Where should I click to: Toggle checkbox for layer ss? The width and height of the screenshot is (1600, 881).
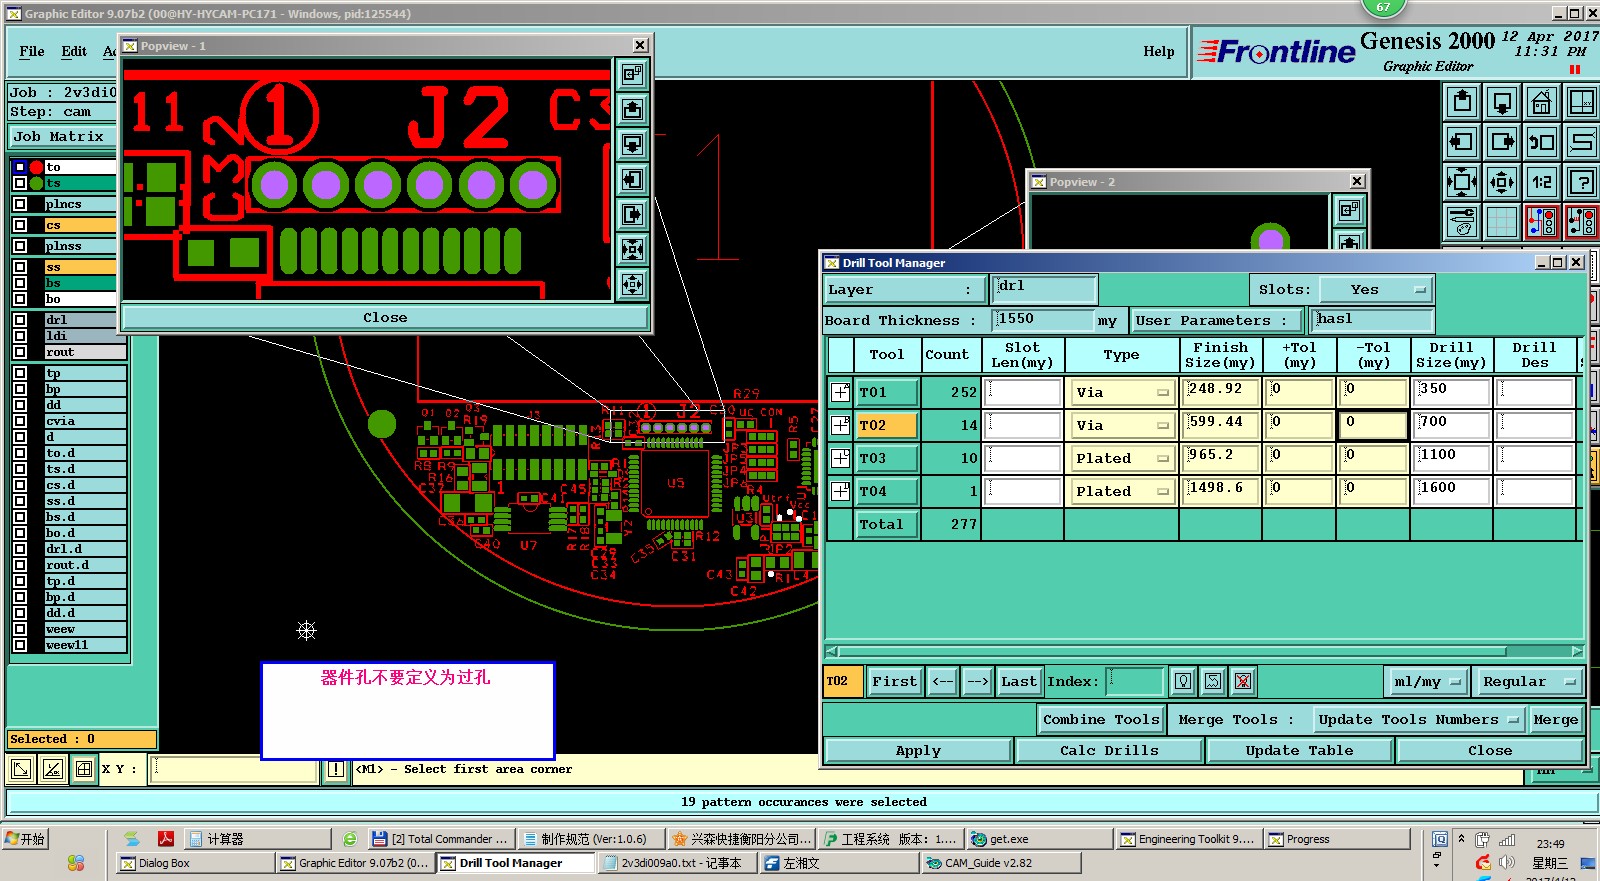[x=20, y=267]
